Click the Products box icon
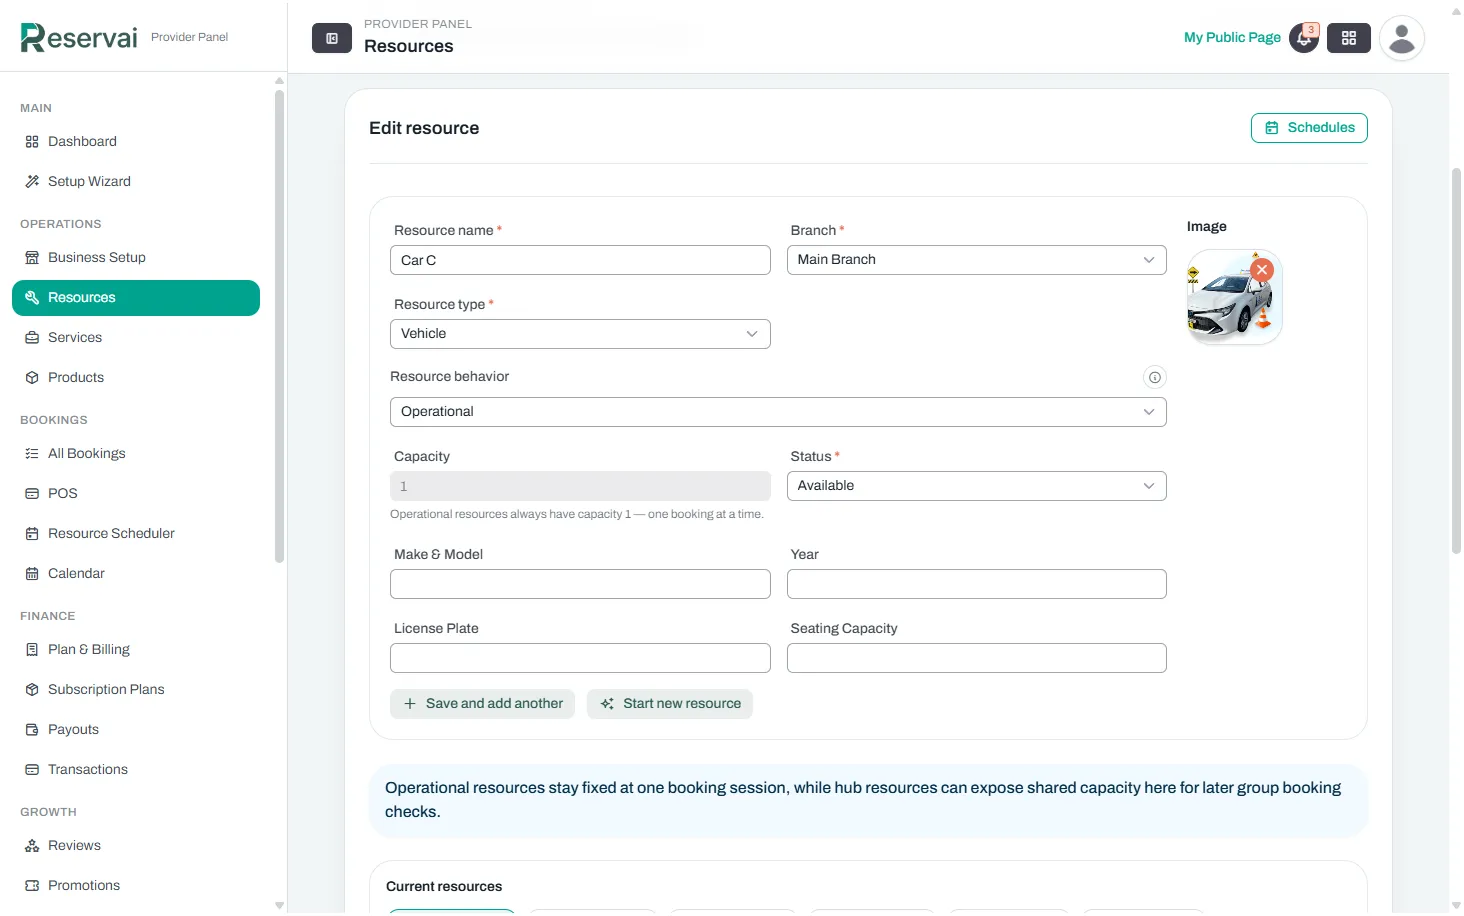Viewport: 1464px width, 916px height. 32,378
